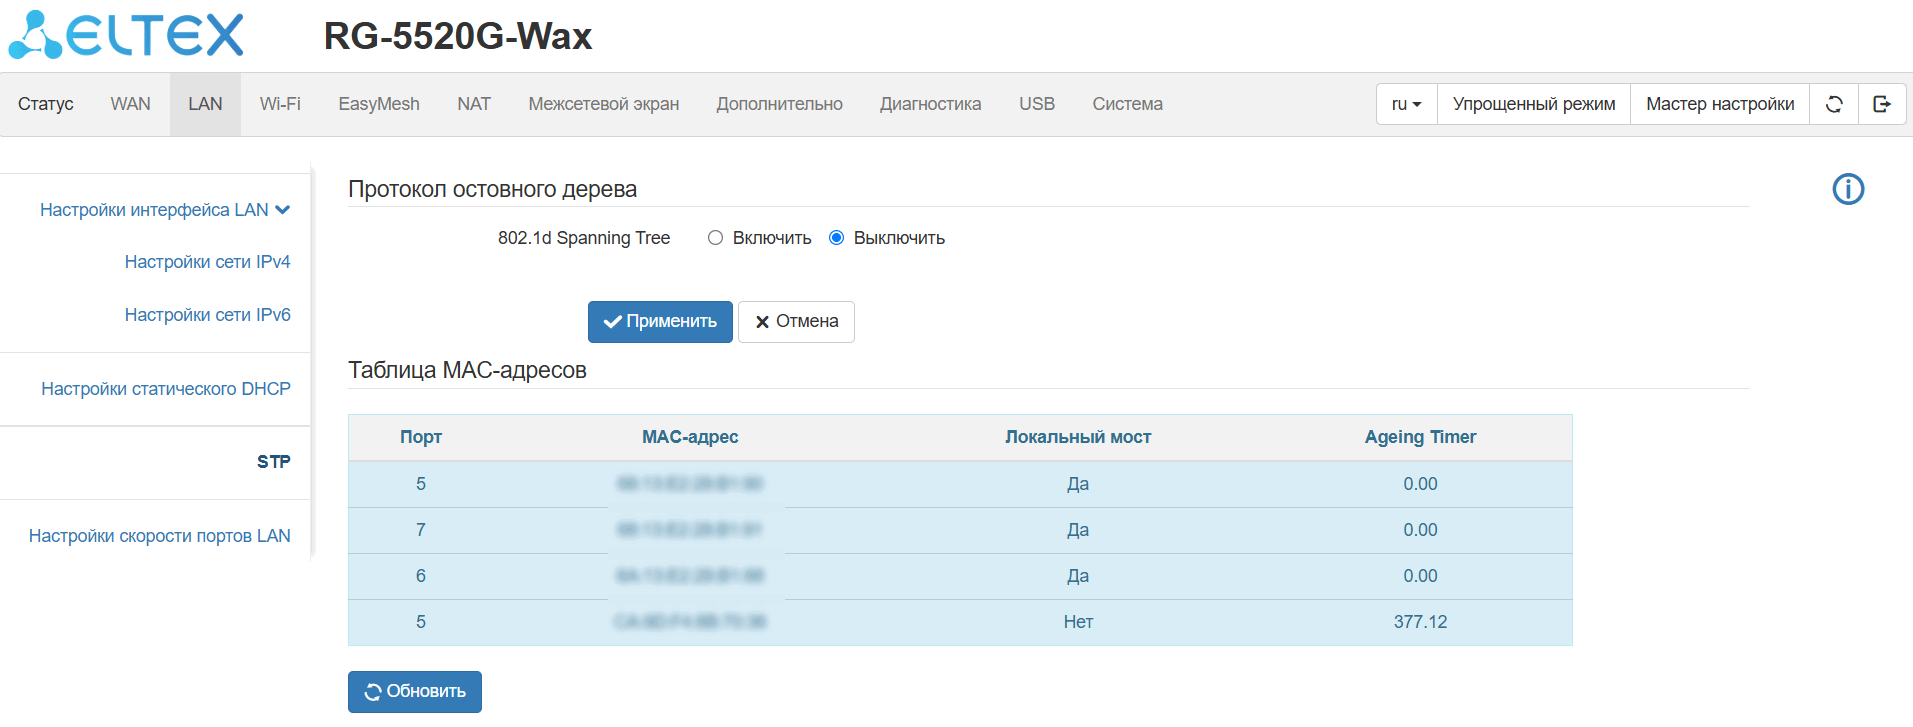Go to Межсетевой экран tab
Viewport: 1913px width, 727px height.
603,104
